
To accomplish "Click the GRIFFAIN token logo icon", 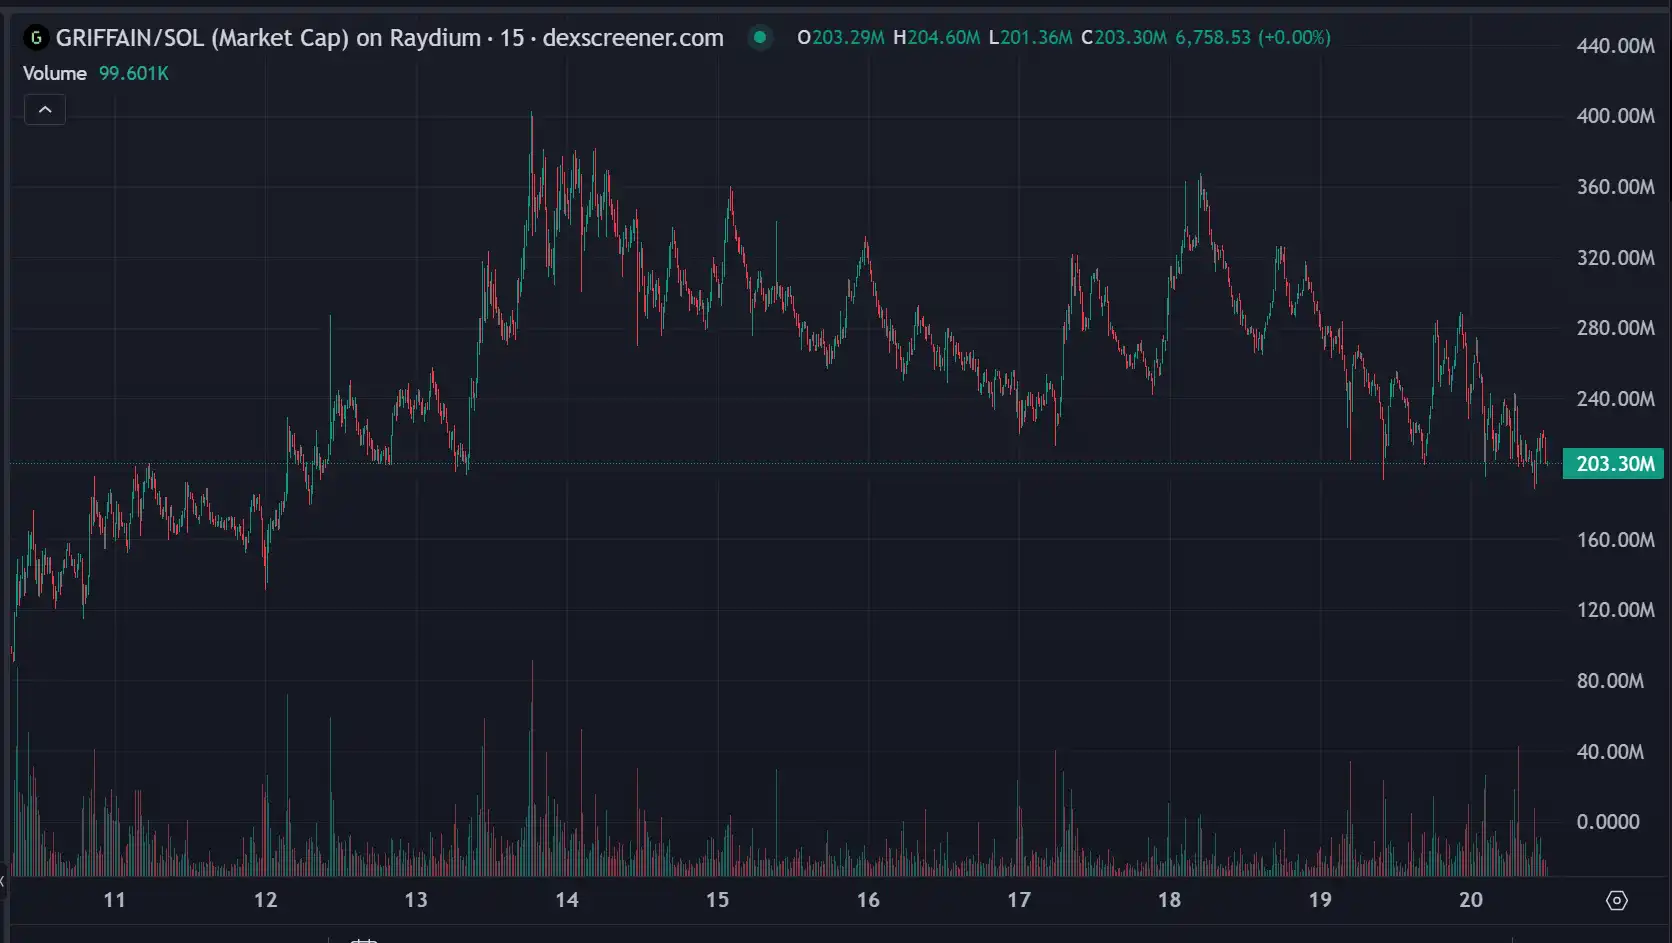I will pyautogui.click(x=36, y=38).
